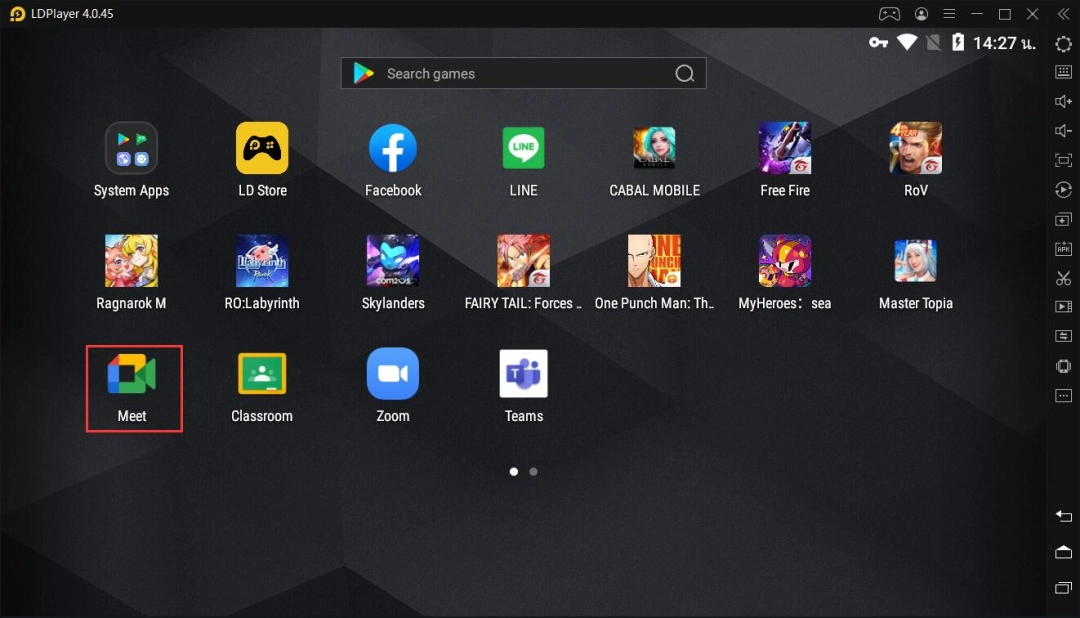Shake the virtual device
This screenshot has height=618, width=1080.
point(1063,365)
